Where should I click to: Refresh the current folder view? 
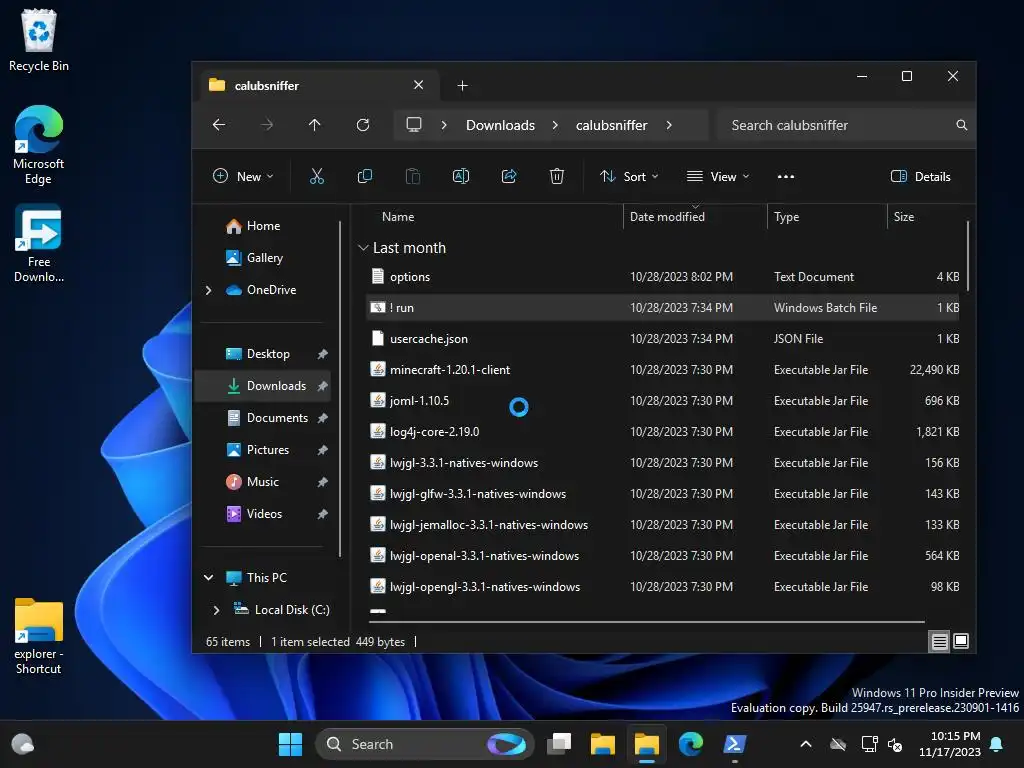(363, 125)
